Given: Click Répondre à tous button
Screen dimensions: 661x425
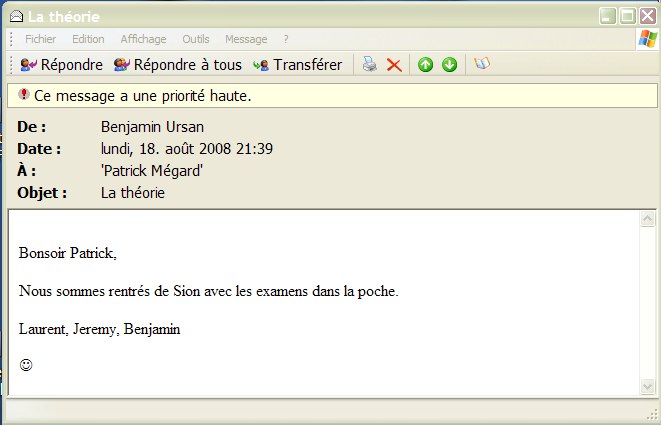Looking at the screenshot, I should (x=177, y=65).
